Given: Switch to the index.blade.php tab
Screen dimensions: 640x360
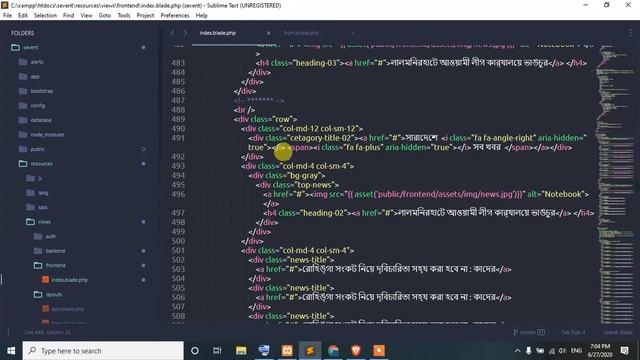Looking at the screenshot, I should (x=218, y=33).
